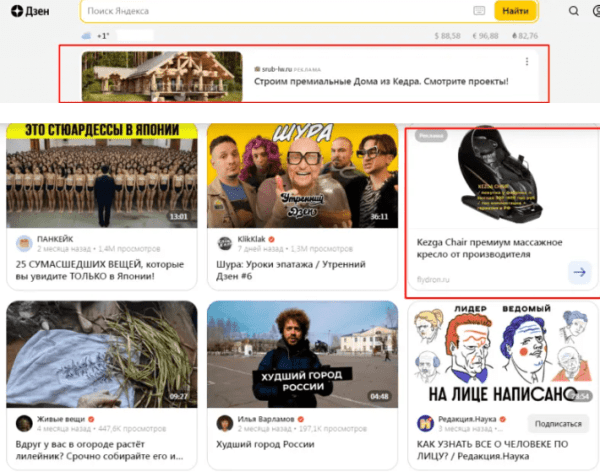Click the arrow button on Kezga Chair ad

(x=579, y=271)
